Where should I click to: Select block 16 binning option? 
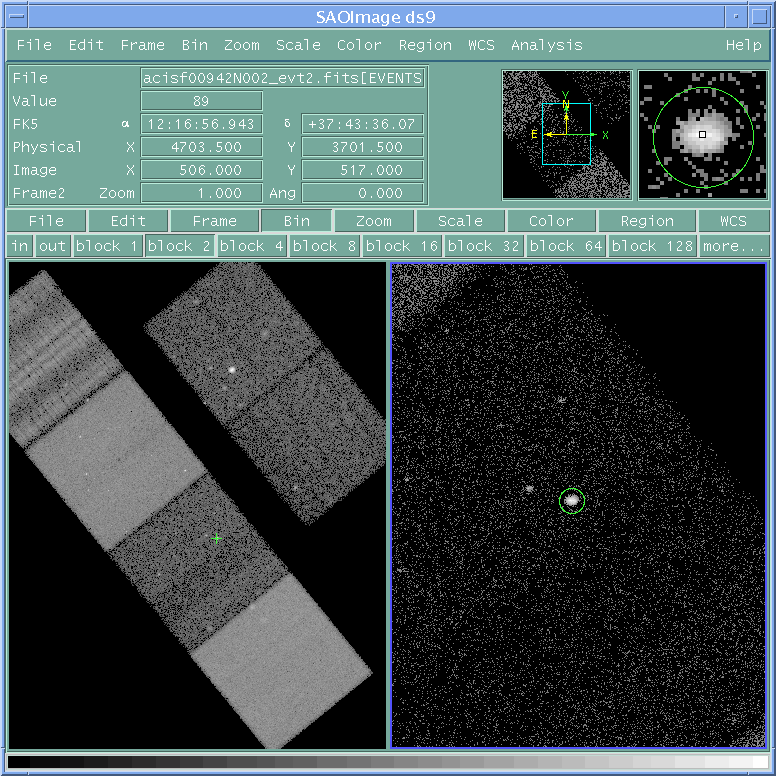click(x=400, y=246)
